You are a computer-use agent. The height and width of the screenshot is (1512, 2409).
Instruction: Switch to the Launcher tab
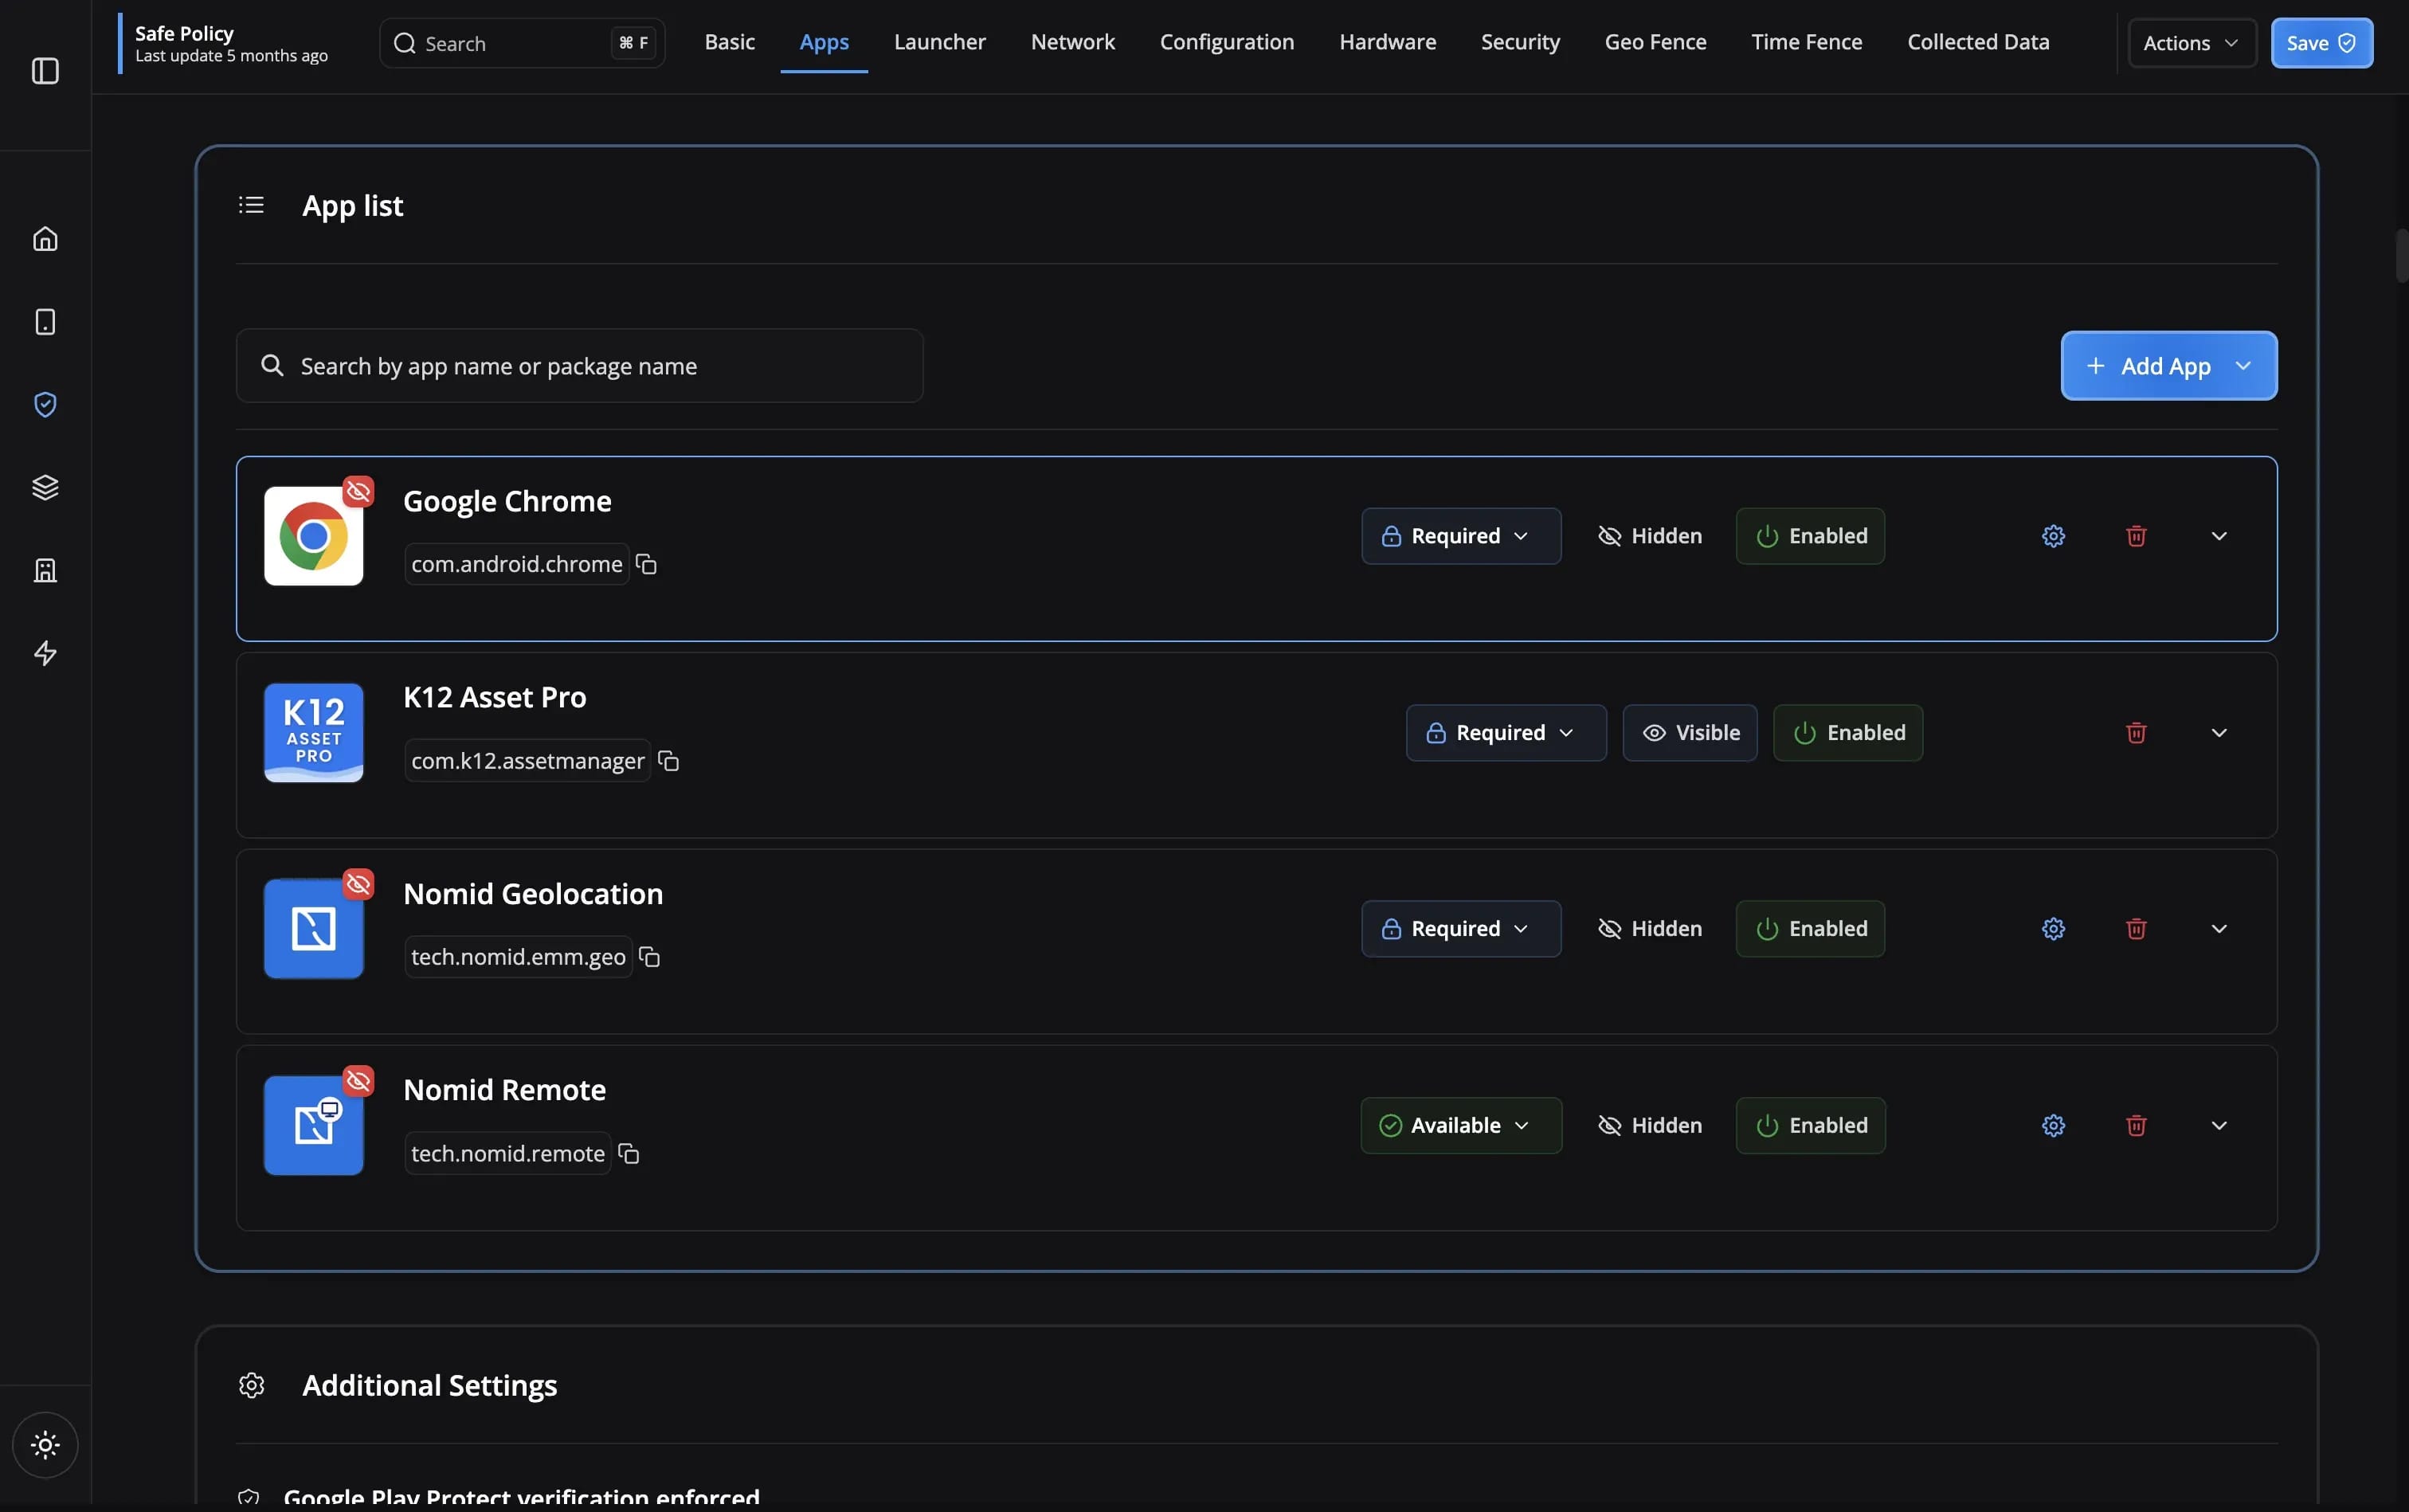pyautogui.click(x=939, y=42)
